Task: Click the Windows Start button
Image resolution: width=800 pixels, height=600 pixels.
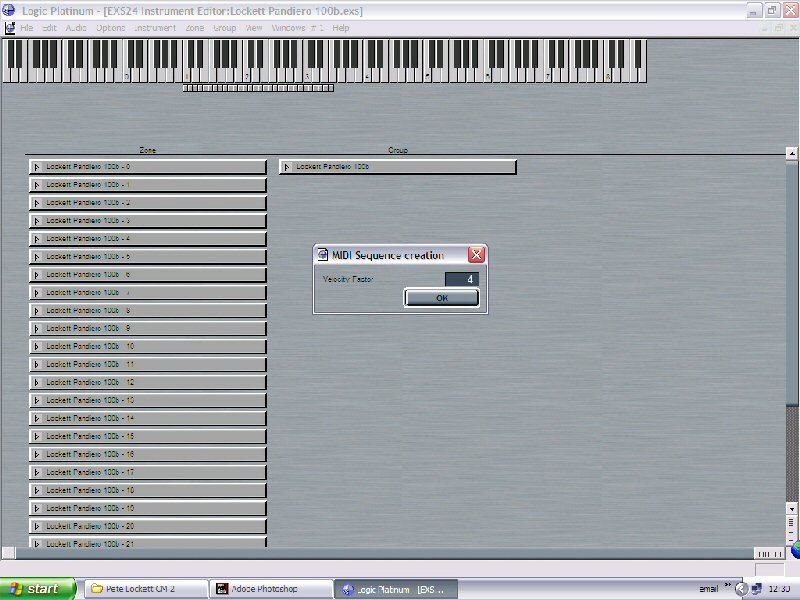Action: tap(38, 589)
